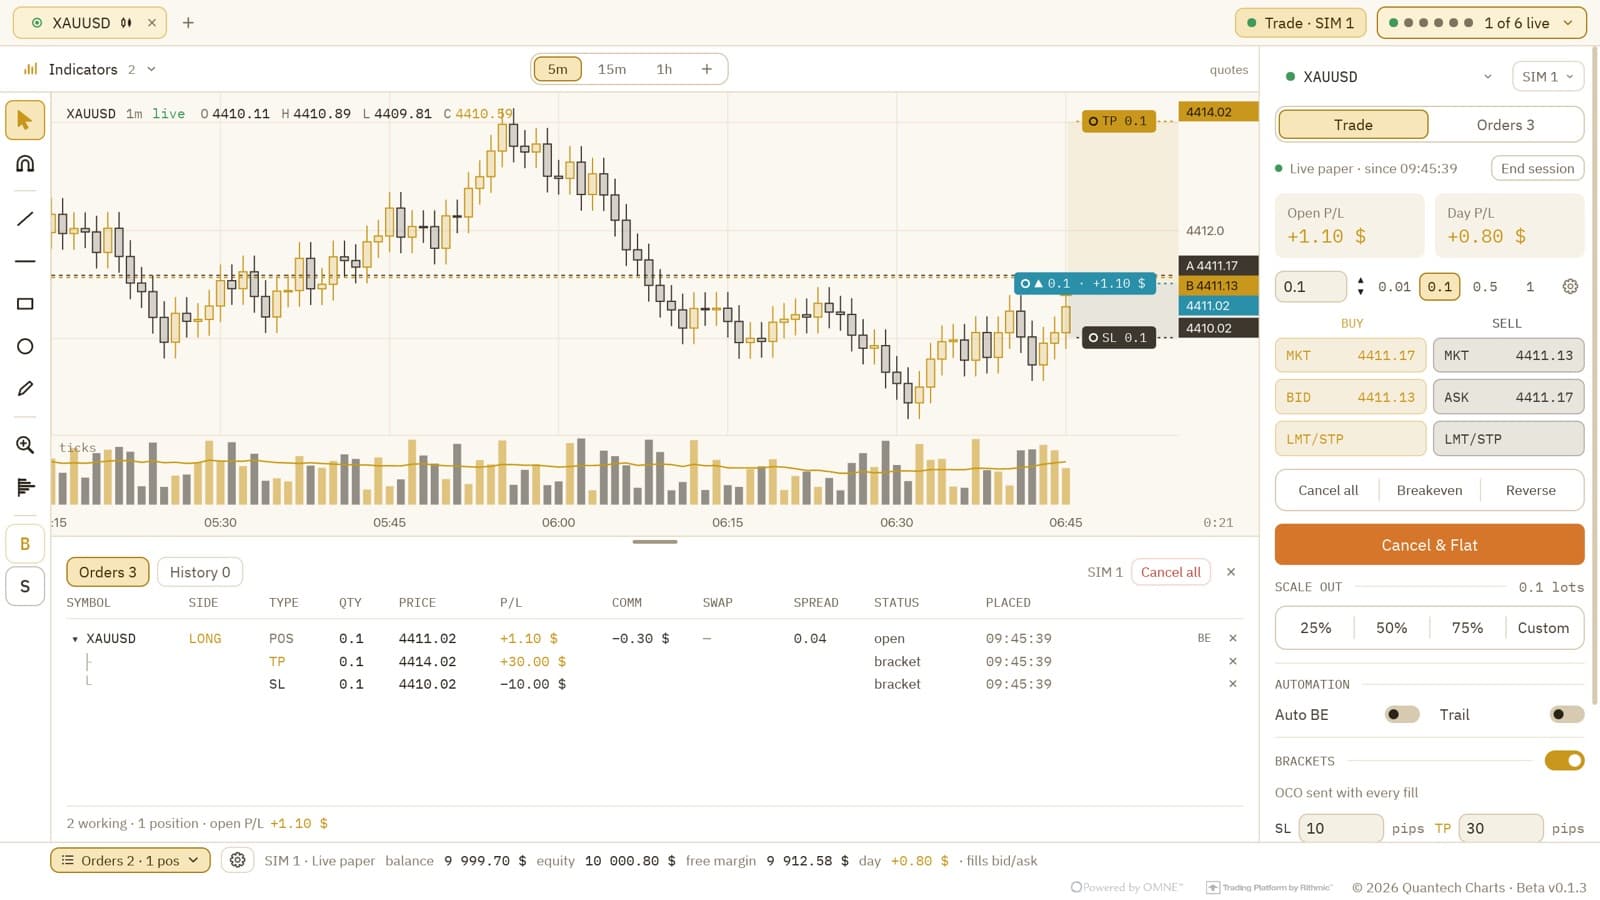Open XAUUSD symbol selector dropdown
Screen dimensions: 1600x900
[1390, 77]
